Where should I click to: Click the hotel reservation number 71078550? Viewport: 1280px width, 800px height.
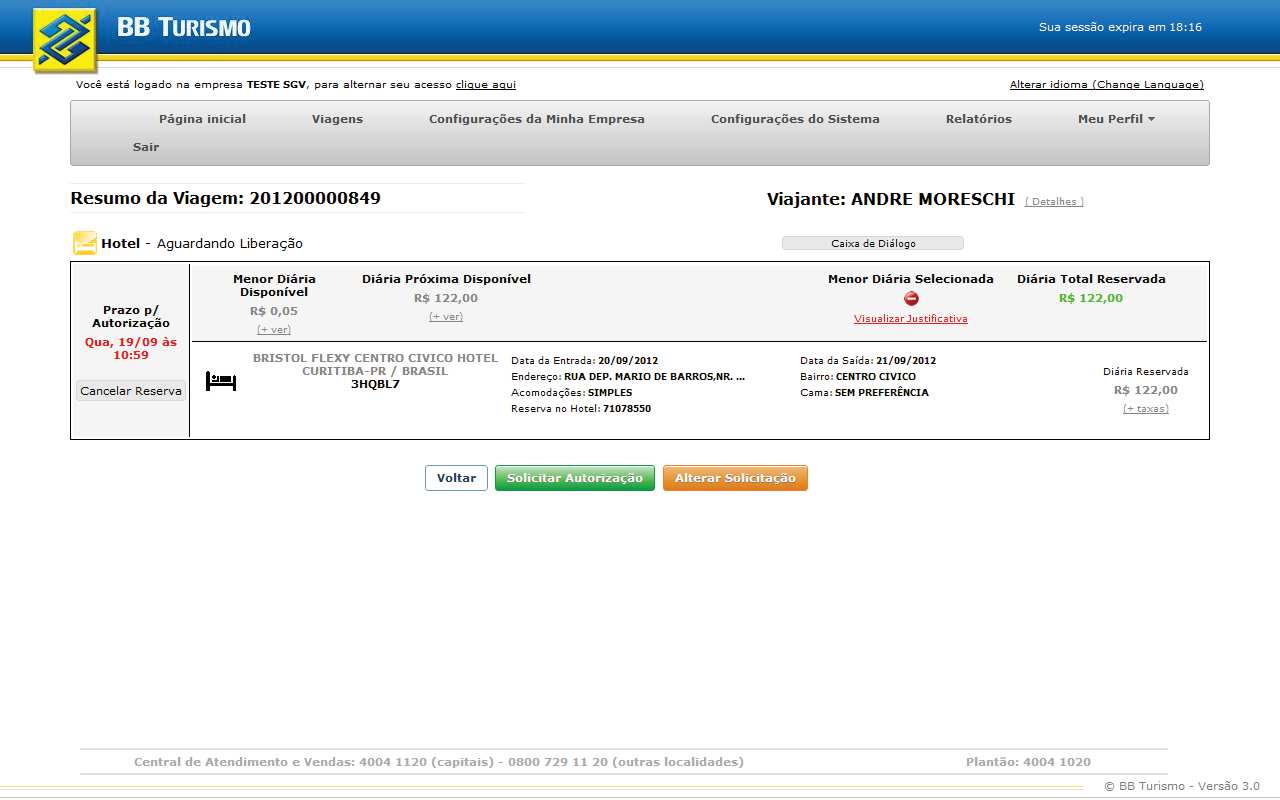[x=627, y=409]
